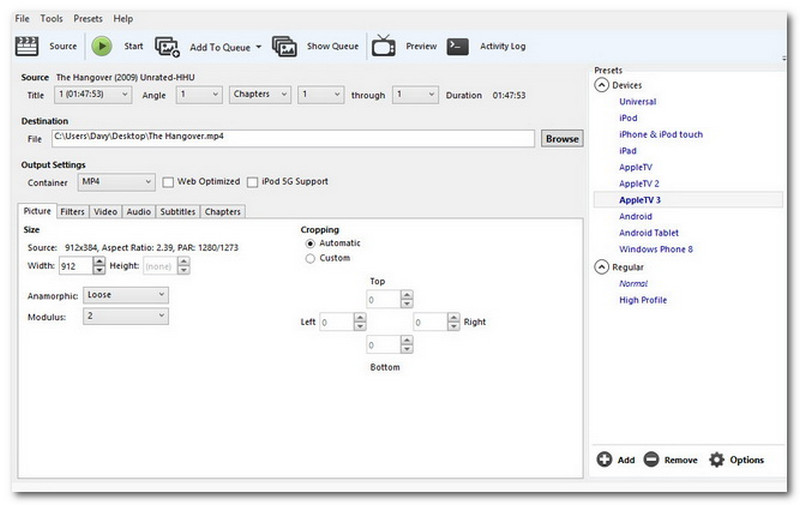Click the Add To Queue icon
This screenshot has height=505, width=800.
[x=167, y=46]
